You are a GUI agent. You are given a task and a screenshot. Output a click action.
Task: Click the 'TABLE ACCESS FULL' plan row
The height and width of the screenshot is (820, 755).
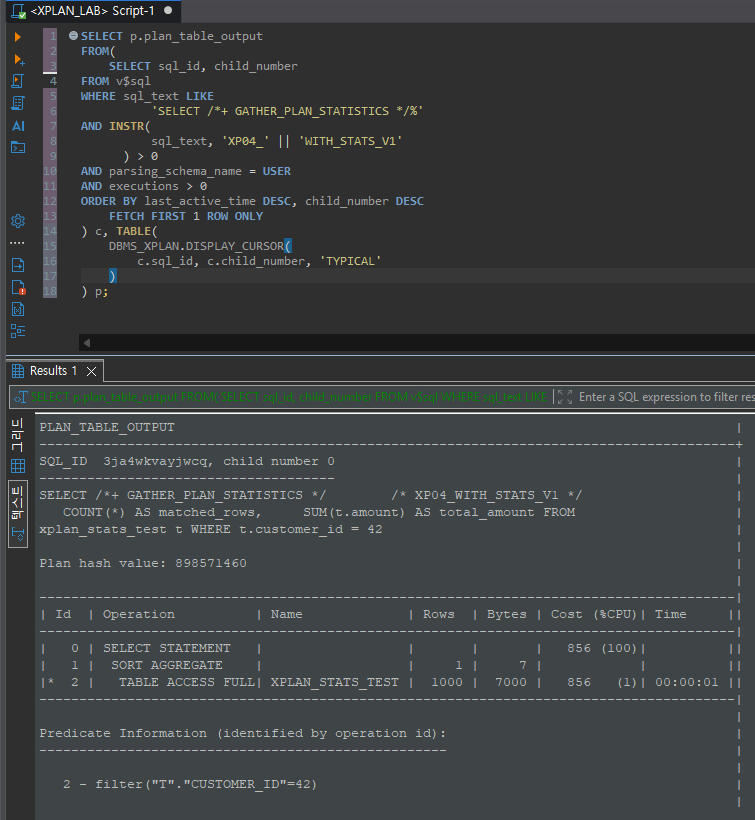click(x=186, y=682)
